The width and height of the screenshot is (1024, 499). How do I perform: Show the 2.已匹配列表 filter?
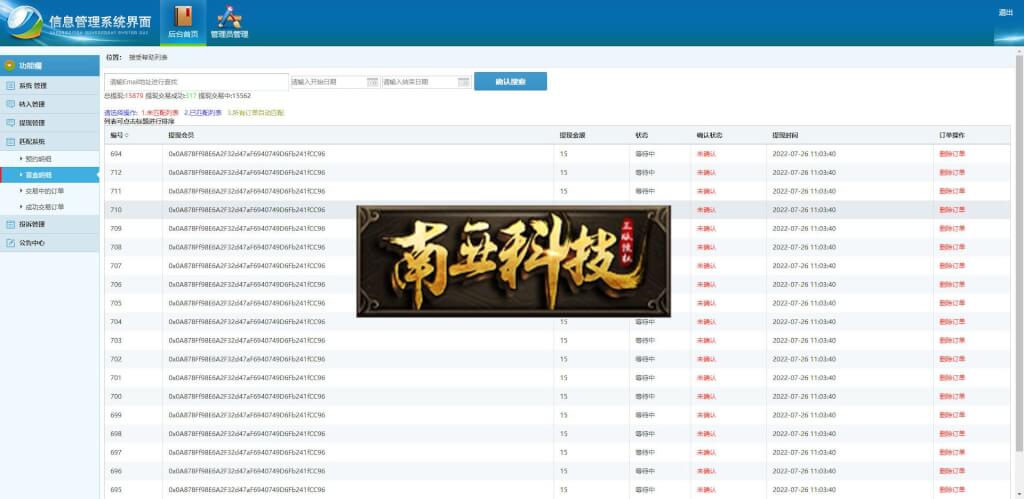click(203, 112)
